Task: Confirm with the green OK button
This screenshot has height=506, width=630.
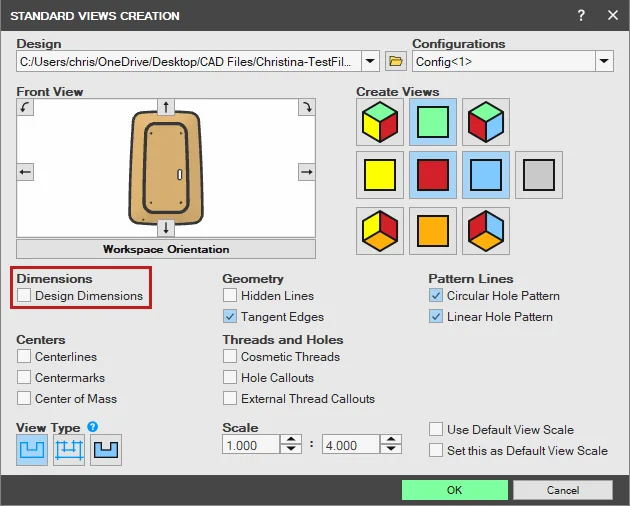Action: coord(454,490)
